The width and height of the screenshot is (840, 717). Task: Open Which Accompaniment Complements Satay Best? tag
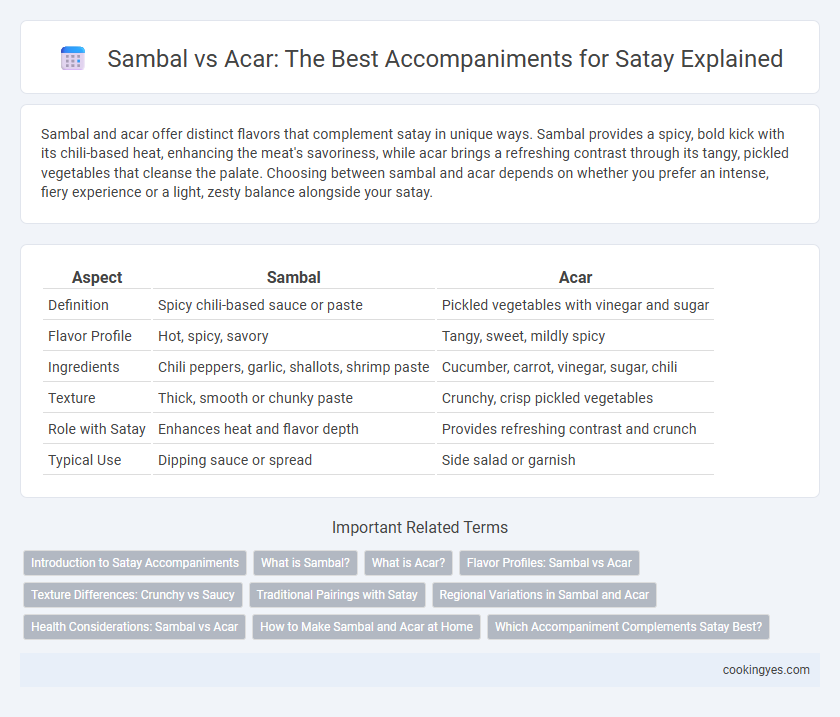tap(628, 626)
